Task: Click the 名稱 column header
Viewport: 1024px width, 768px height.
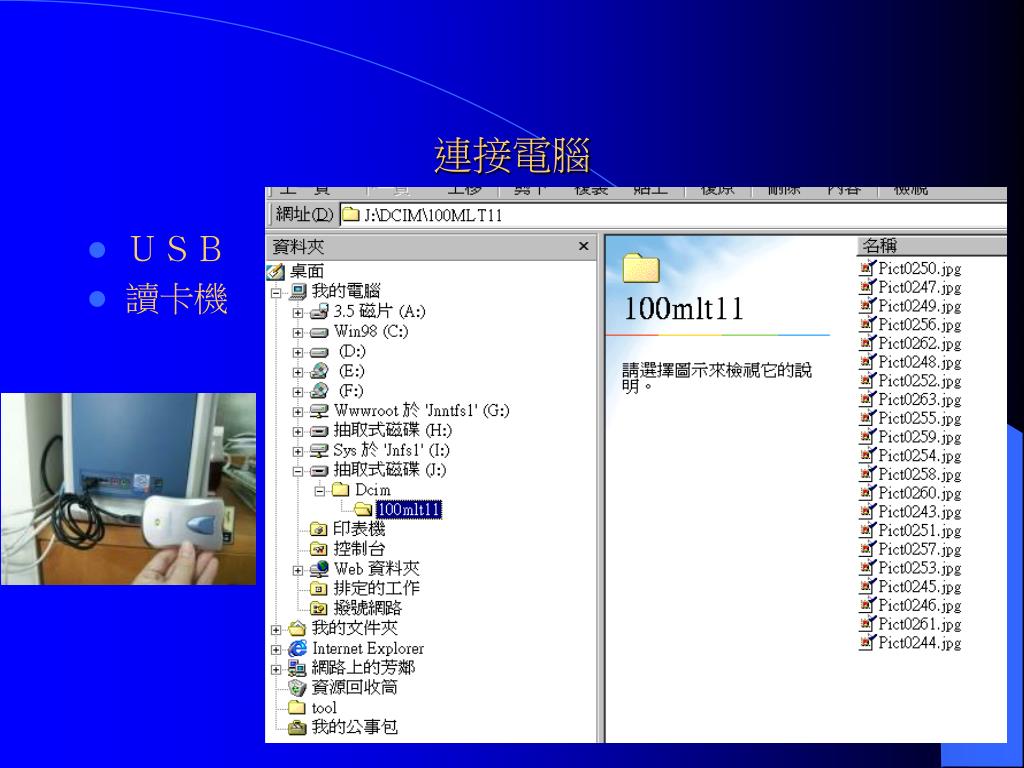Action: point(932,246)
